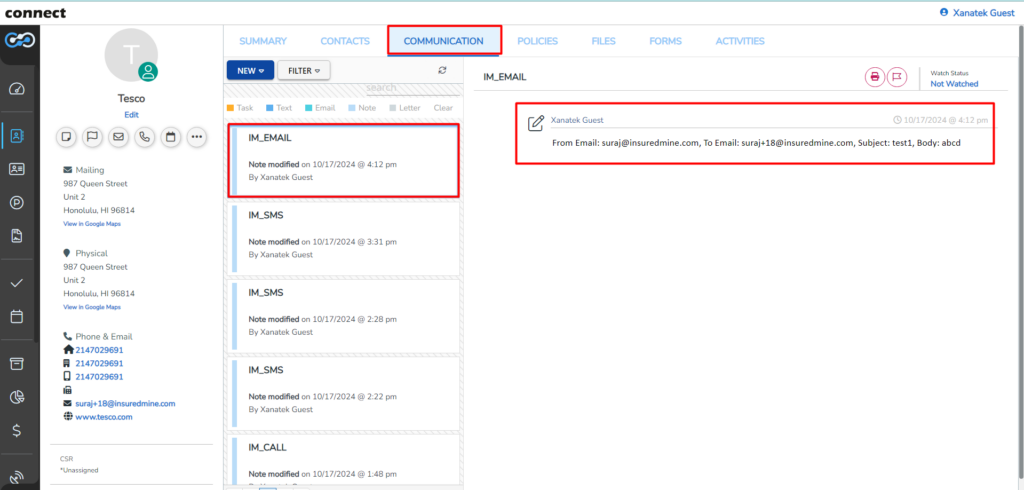The image size is (1024, 490).
Task: Filter list by Task type
Action: point(240,108)
